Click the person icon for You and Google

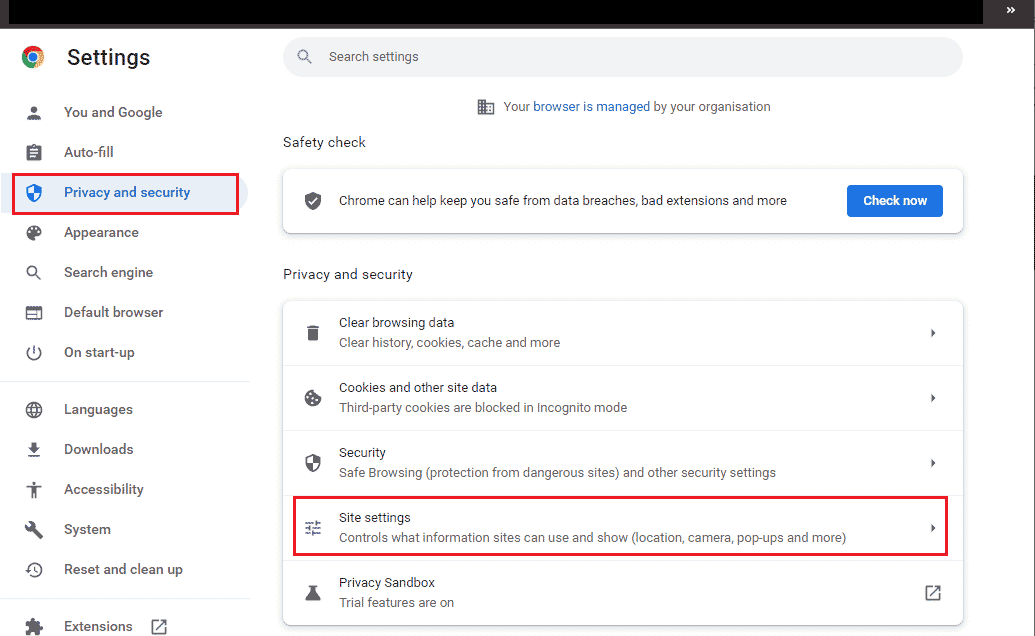(34, 113)
